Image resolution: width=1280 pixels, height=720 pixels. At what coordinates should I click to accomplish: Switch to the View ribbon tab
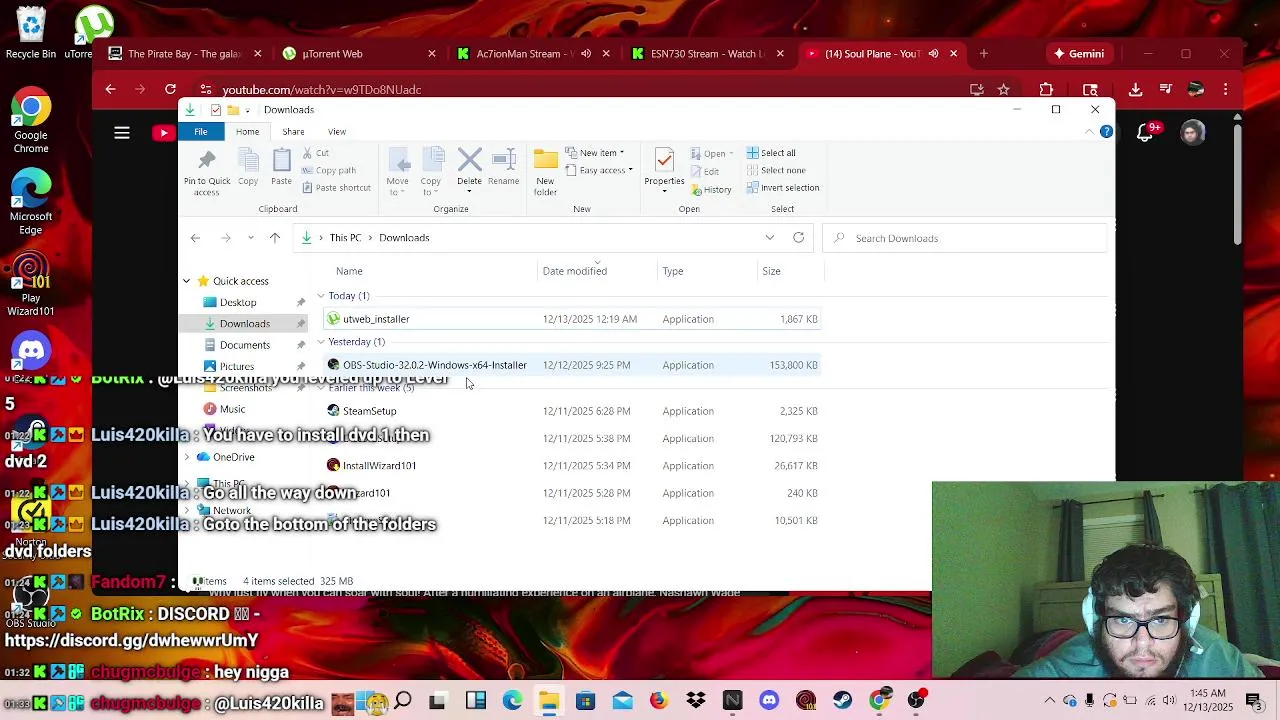(x=337, y=132)
